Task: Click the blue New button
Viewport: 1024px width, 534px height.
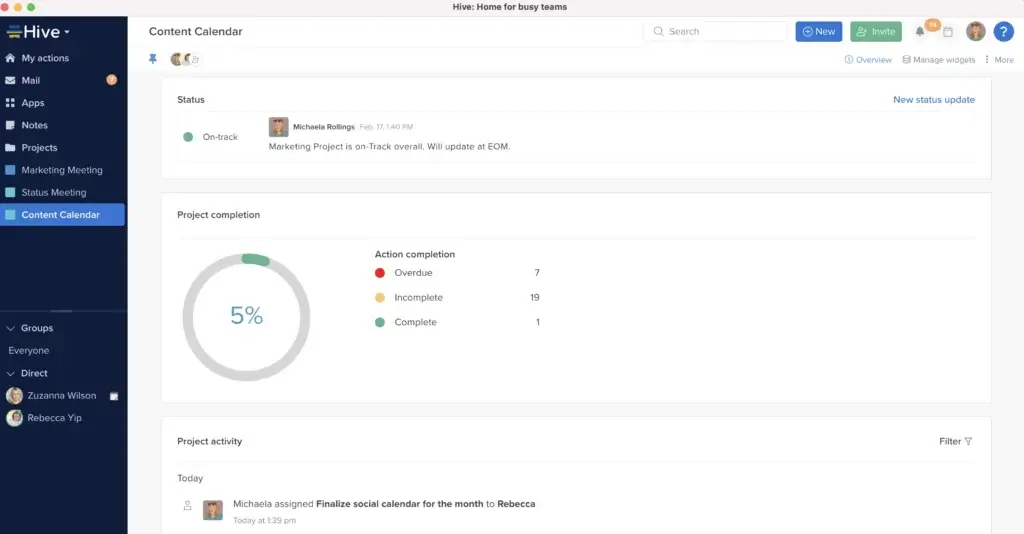Action: (818, 31)
